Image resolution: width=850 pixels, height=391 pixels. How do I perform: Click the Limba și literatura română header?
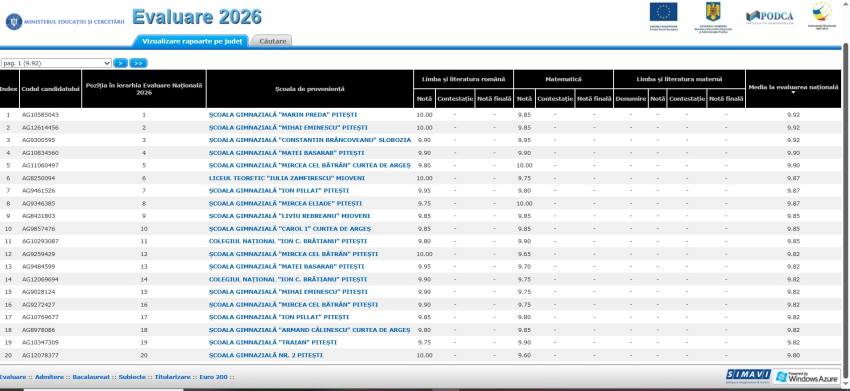click(x=463, y=79)
